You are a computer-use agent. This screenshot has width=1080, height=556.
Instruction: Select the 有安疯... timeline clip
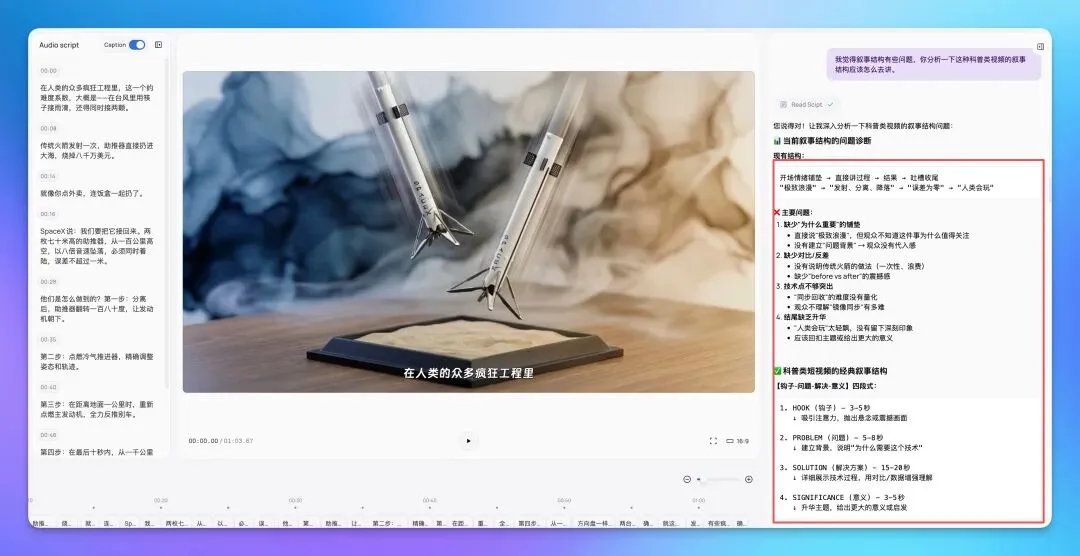coord(717,524)
